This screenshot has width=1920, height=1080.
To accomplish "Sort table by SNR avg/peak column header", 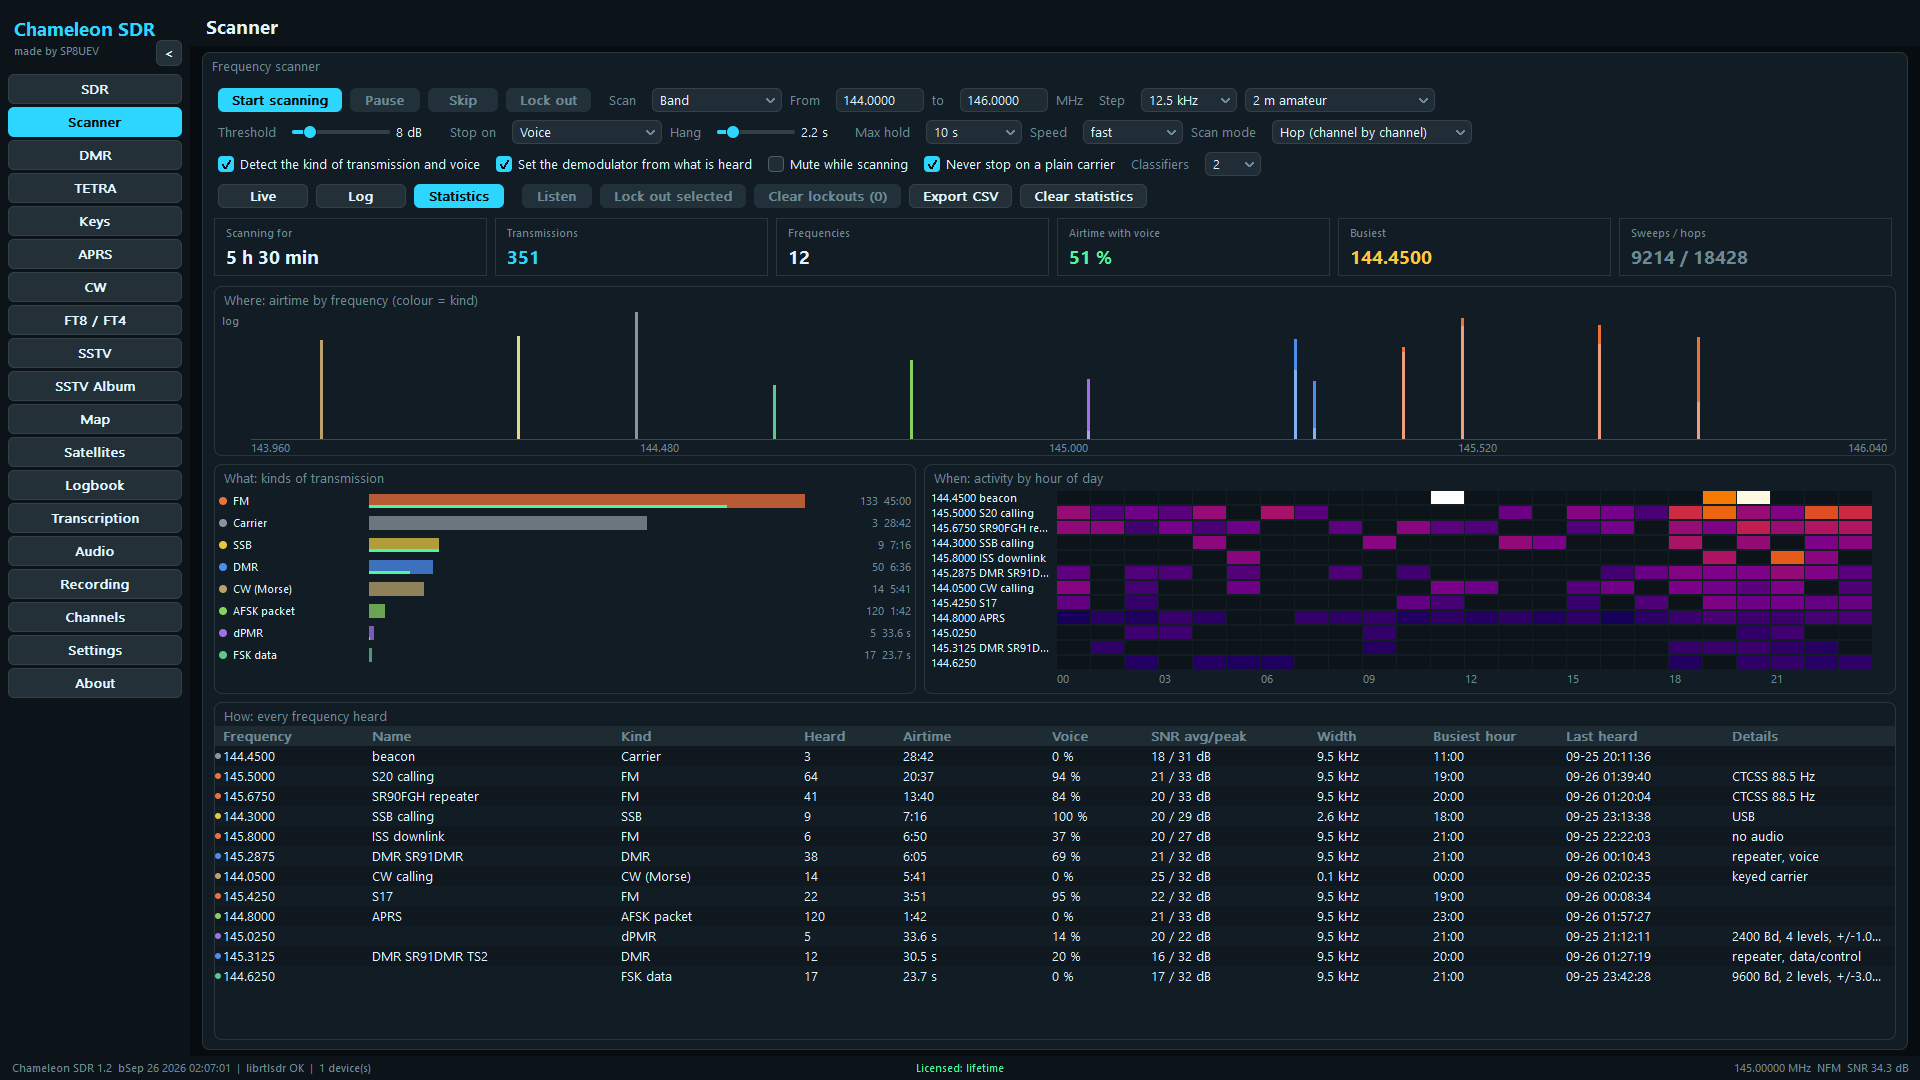I will tap(1198, 737).
